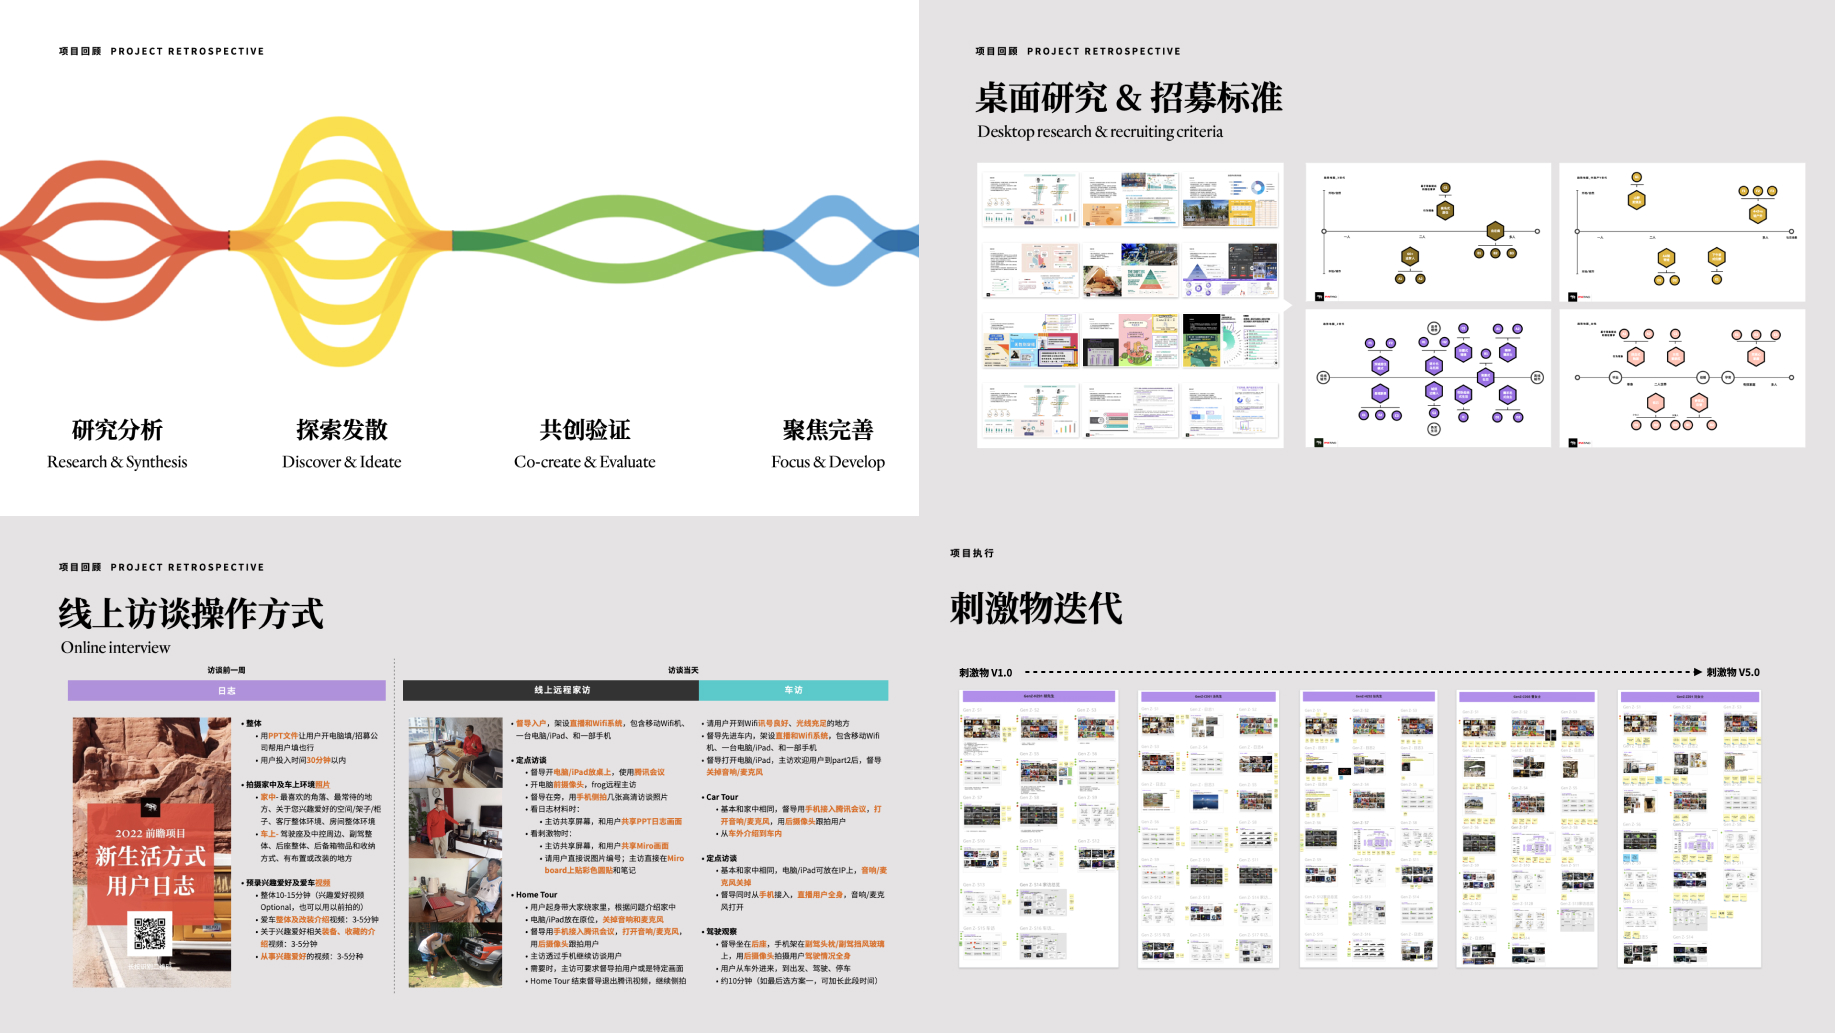
Task: Click the QR code on the journal cover
Action: click(x=150, y=935)
